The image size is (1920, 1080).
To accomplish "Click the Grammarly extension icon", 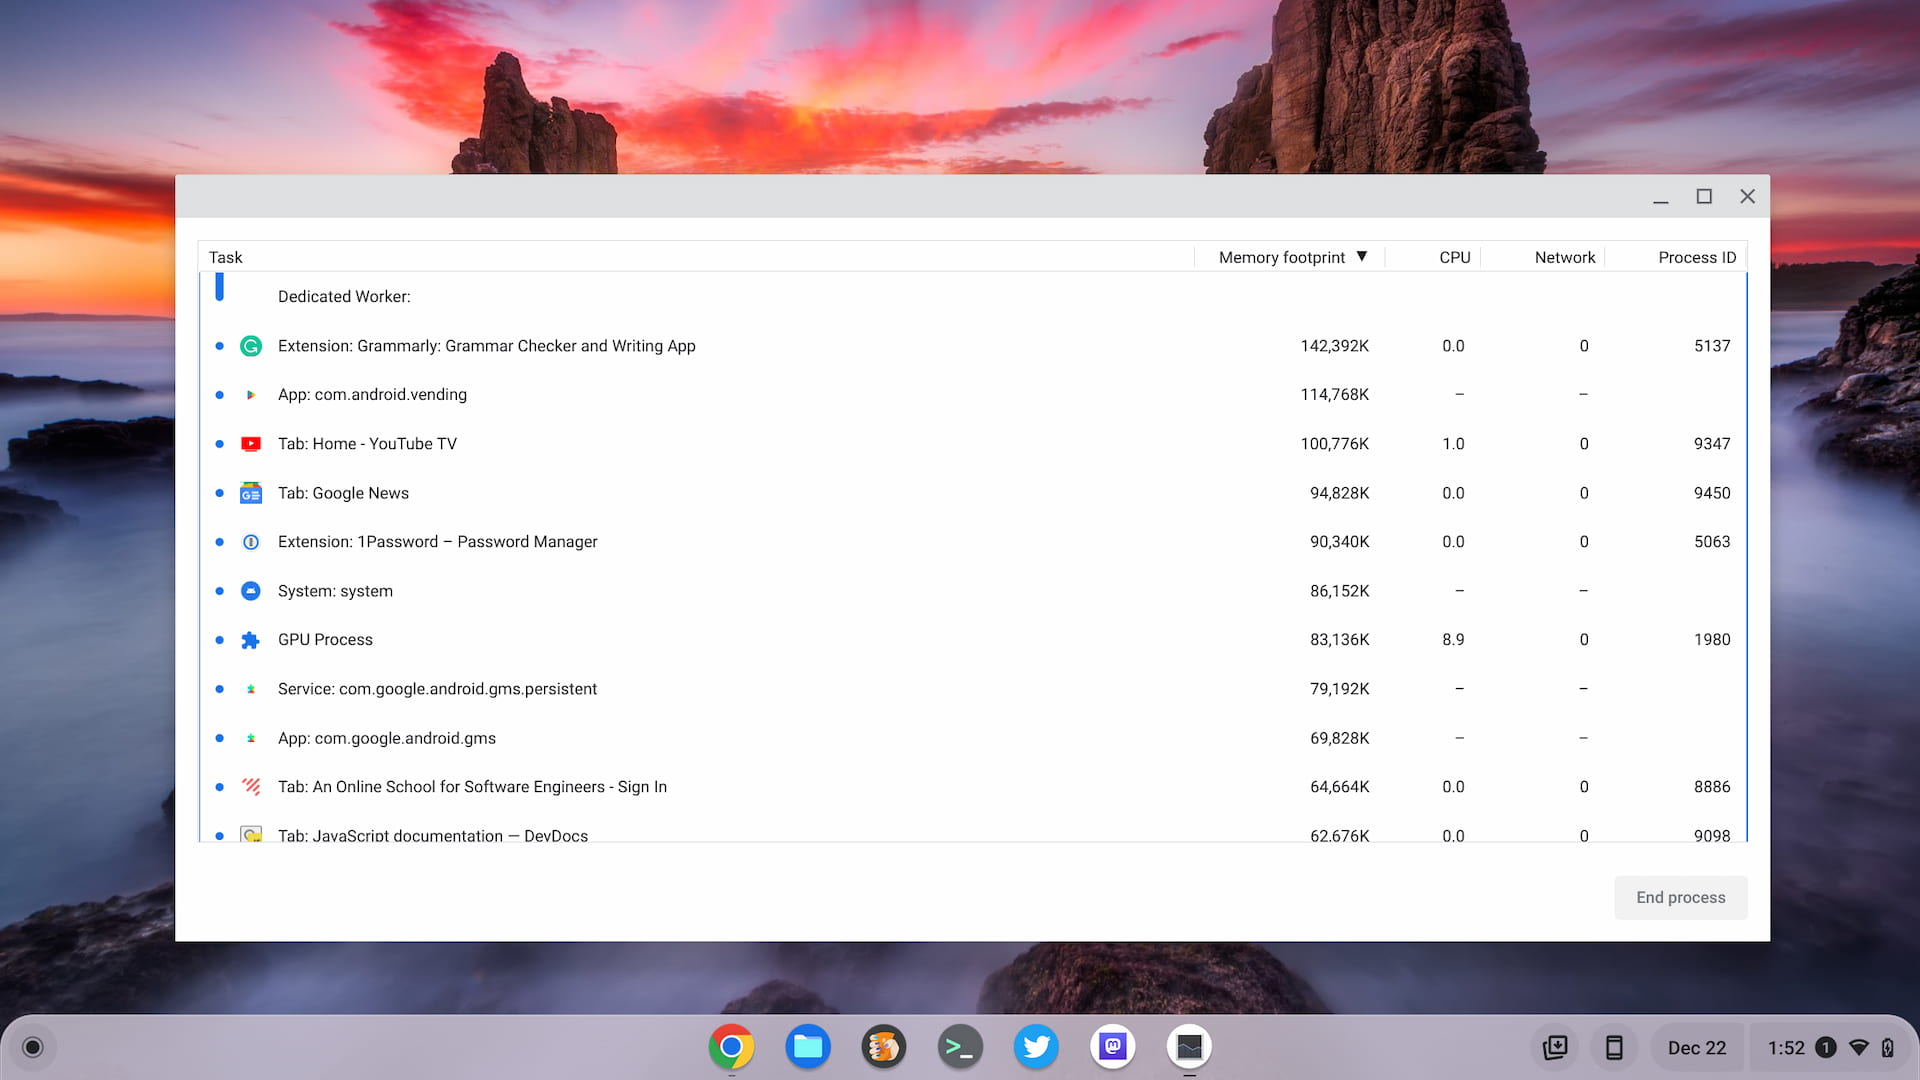I will click(251, 345).
